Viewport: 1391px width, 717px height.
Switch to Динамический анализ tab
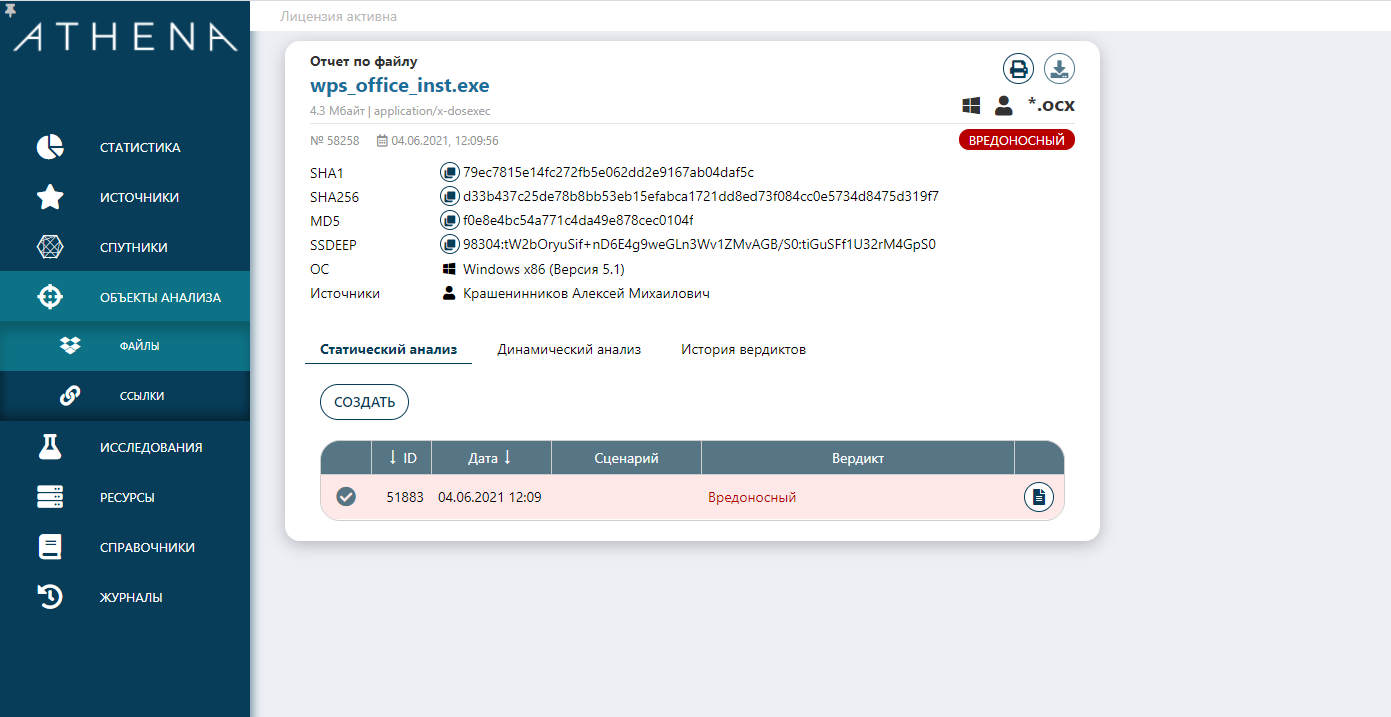coord(569,349)
